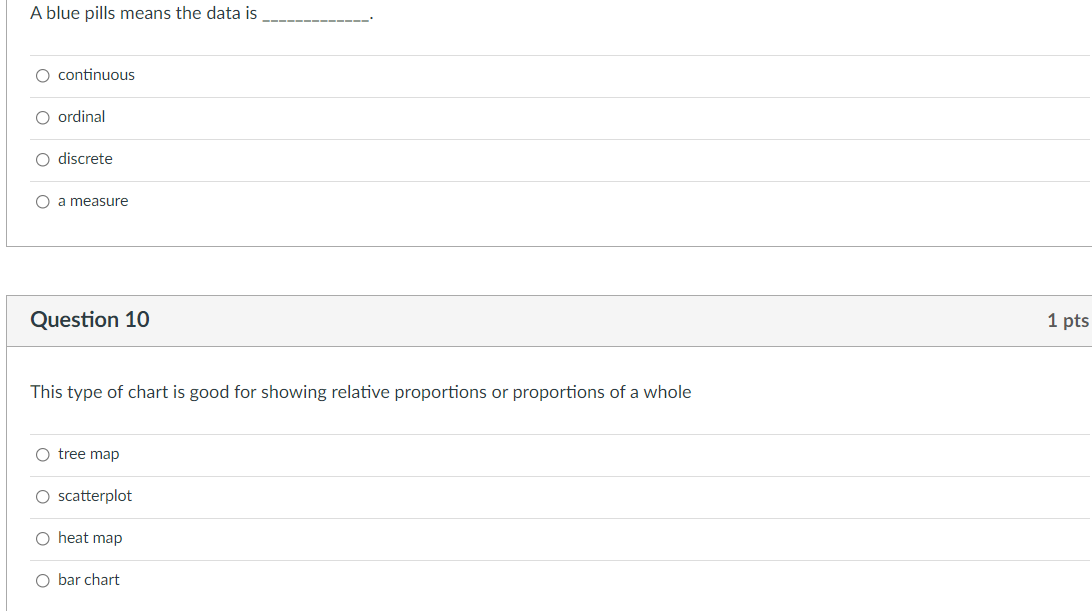
Task: Click the 'discrete' answer label text
Action: tap(85, 159)
